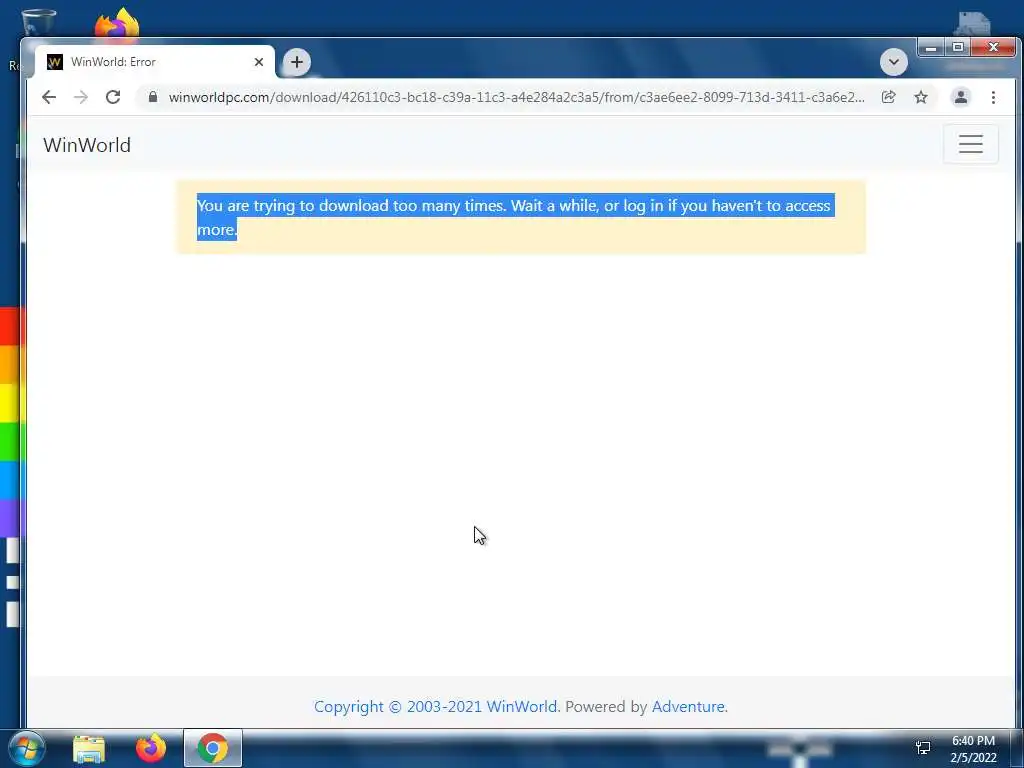Click the share this page icon
1024x768 pixels.
pos(888,97)
